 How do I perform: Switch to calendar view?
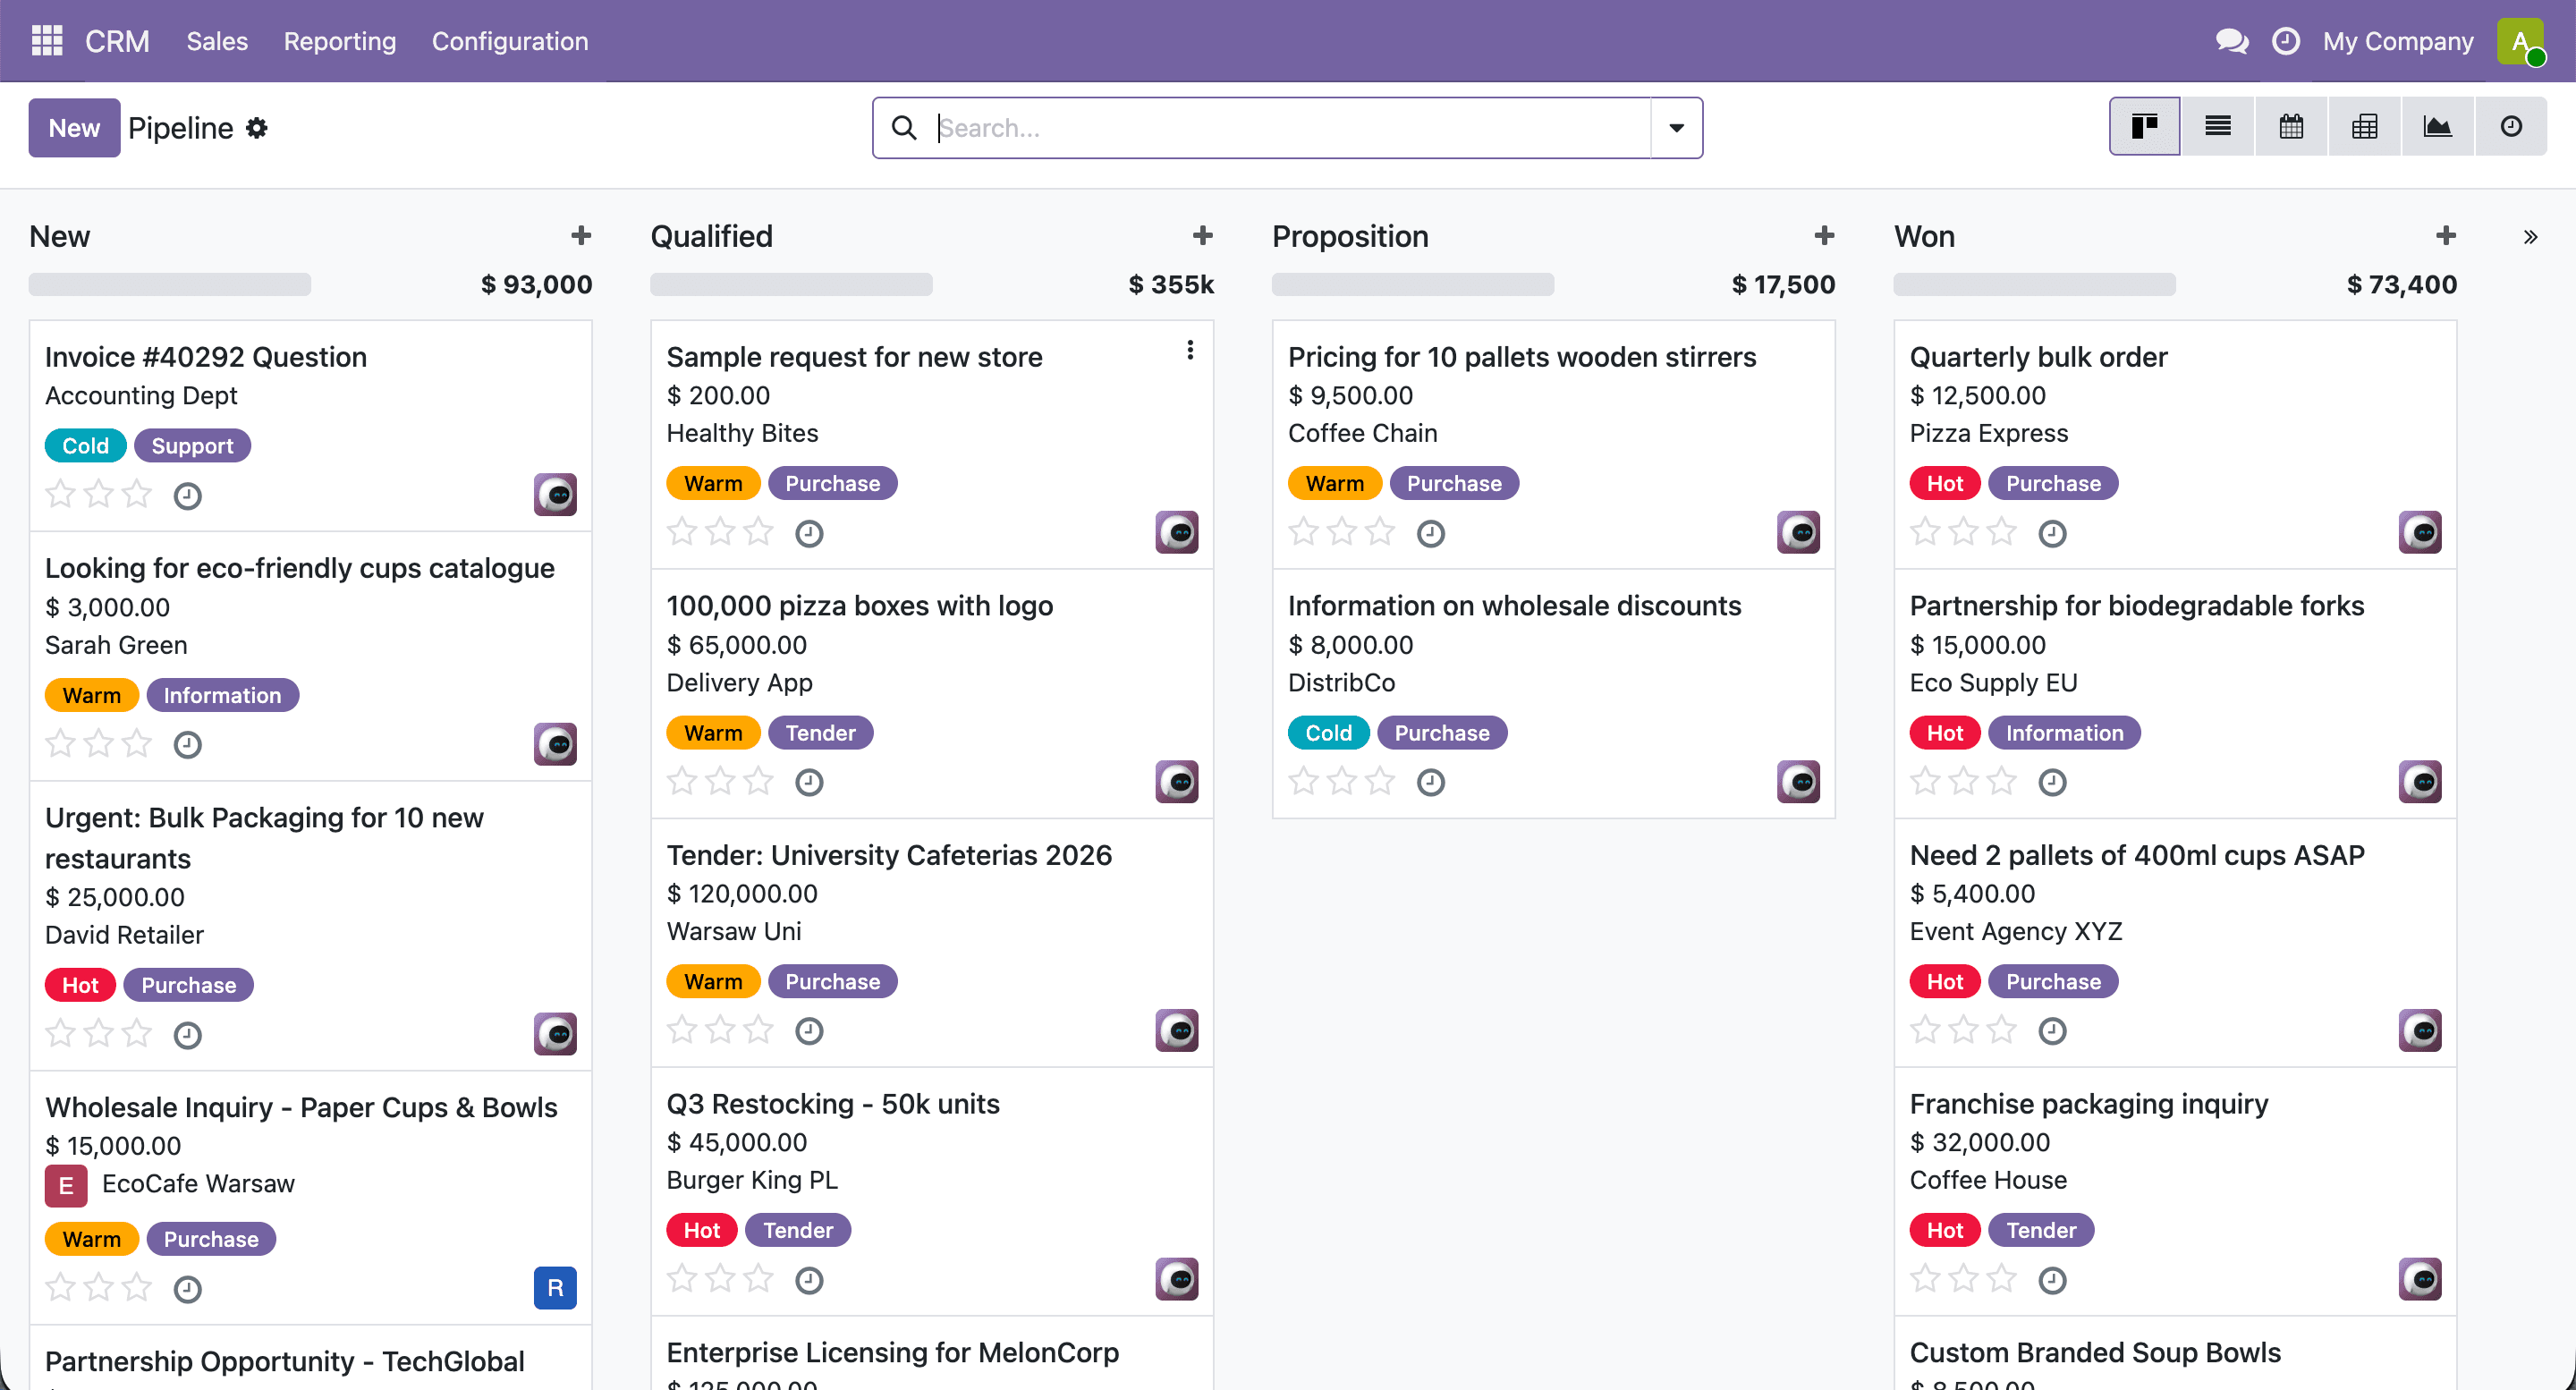[x=2291, y=127]
